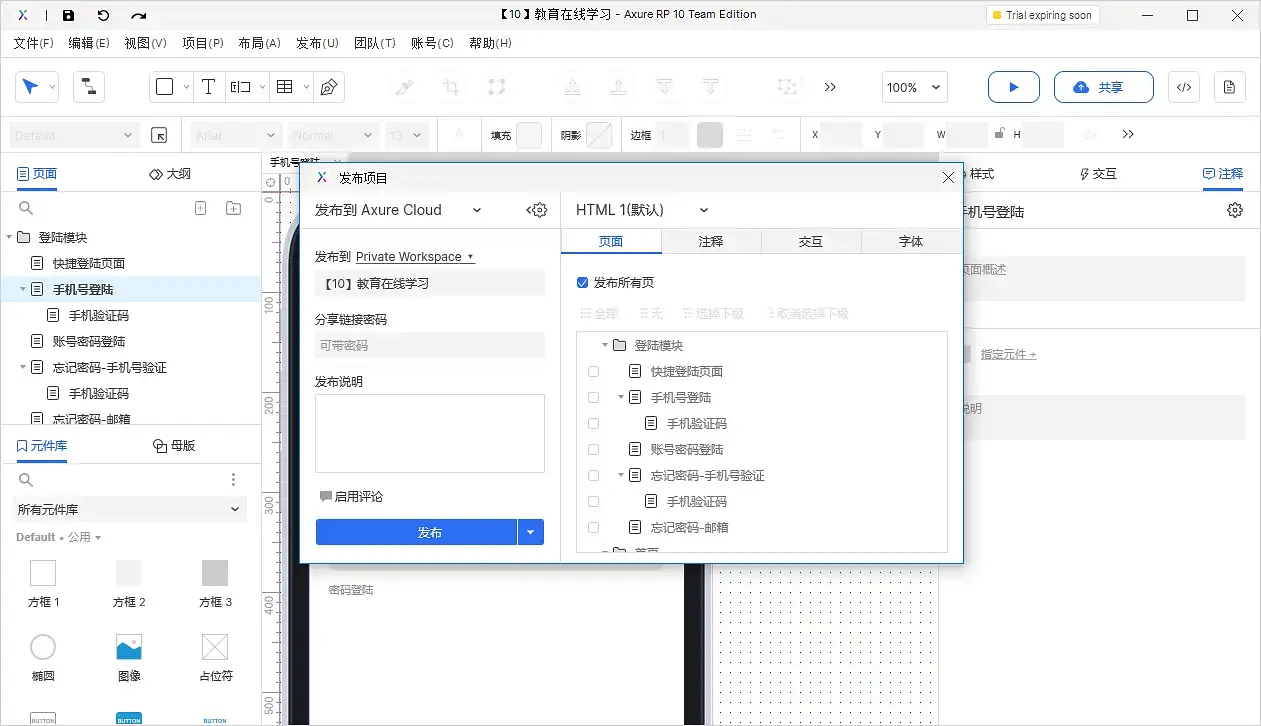
Task: Click inside the 发布说明 text area
Action: (429, 432)
